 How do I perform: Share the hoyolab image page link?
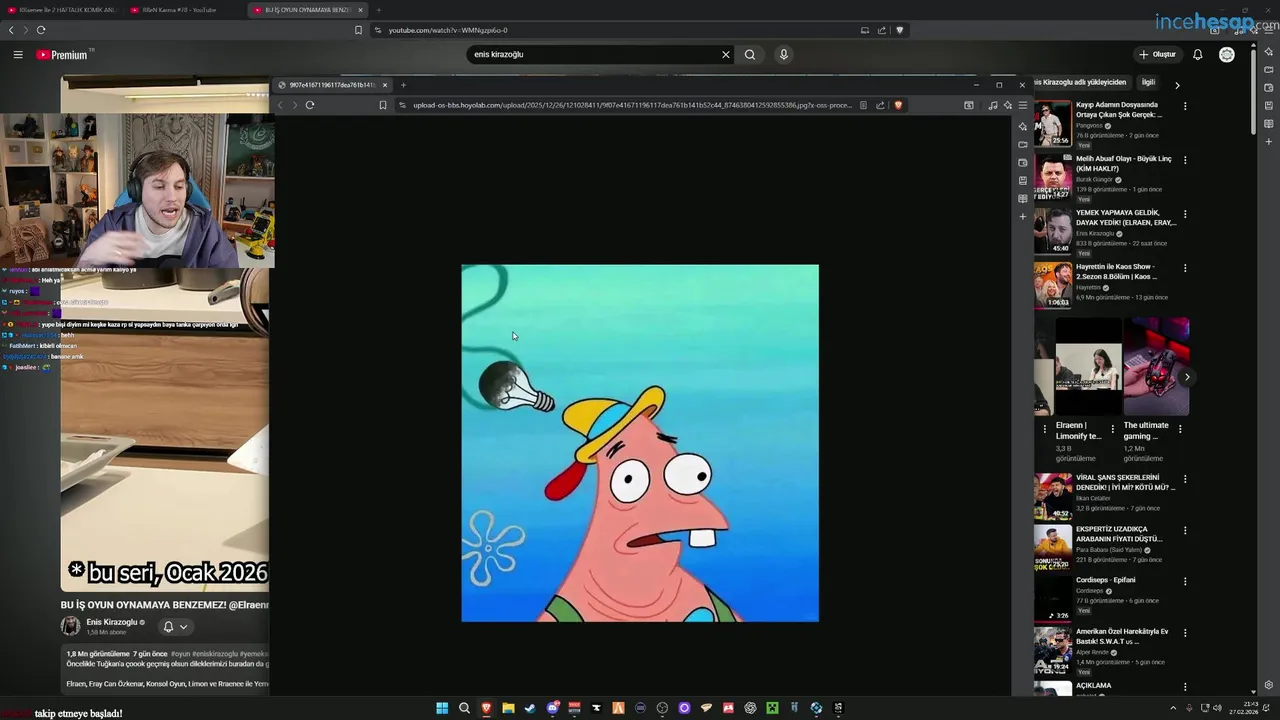click(880, 105)
